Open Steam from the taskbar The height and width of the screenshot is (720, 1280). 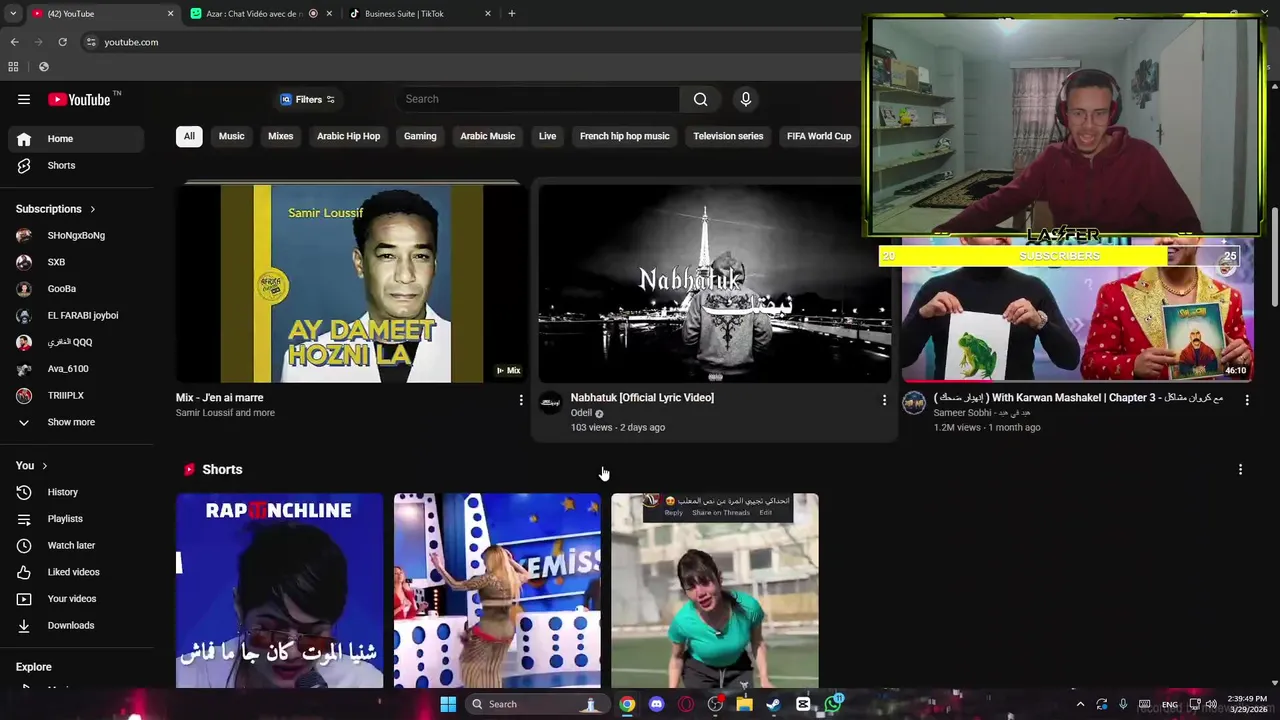click(x=773, y=704)
